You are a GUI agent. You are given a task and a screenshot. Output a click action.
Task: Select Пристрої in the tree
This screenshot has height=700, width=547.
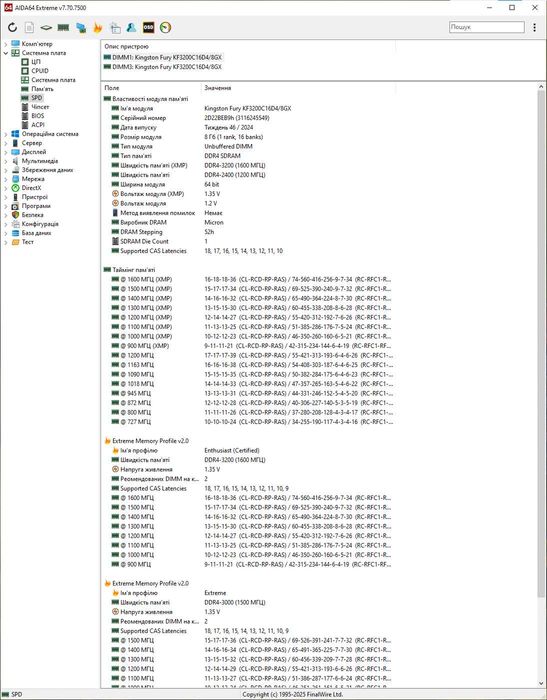(x=34, y=197)
